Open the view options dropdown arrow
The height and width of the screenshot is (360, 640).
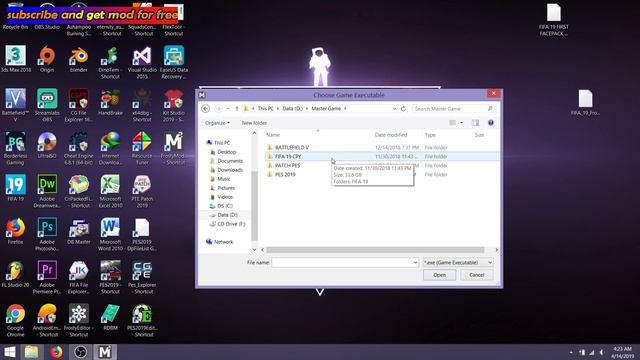click(x=462, y=123)
